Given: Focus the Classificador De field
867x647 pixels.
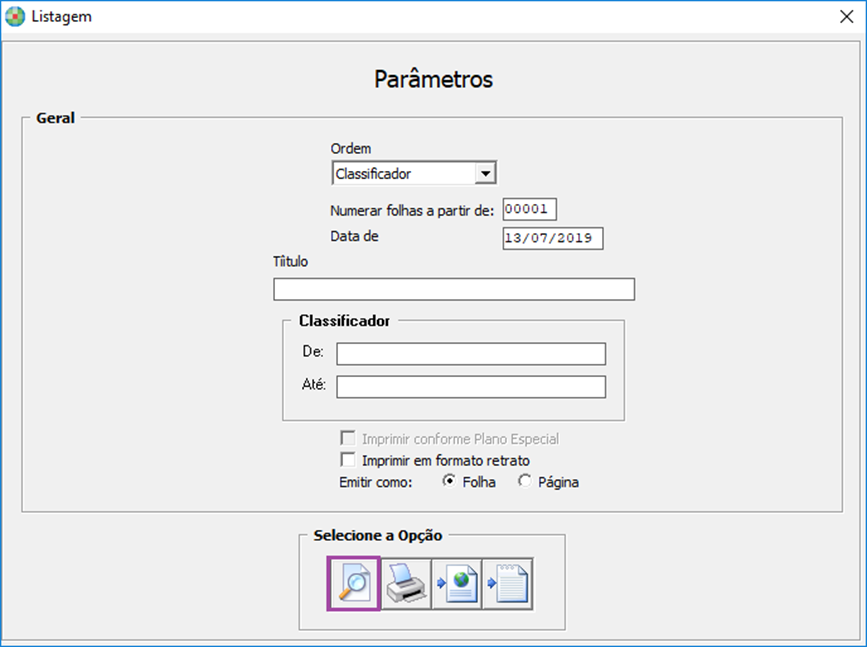Looking at the screenshot, I should [471, 354].
